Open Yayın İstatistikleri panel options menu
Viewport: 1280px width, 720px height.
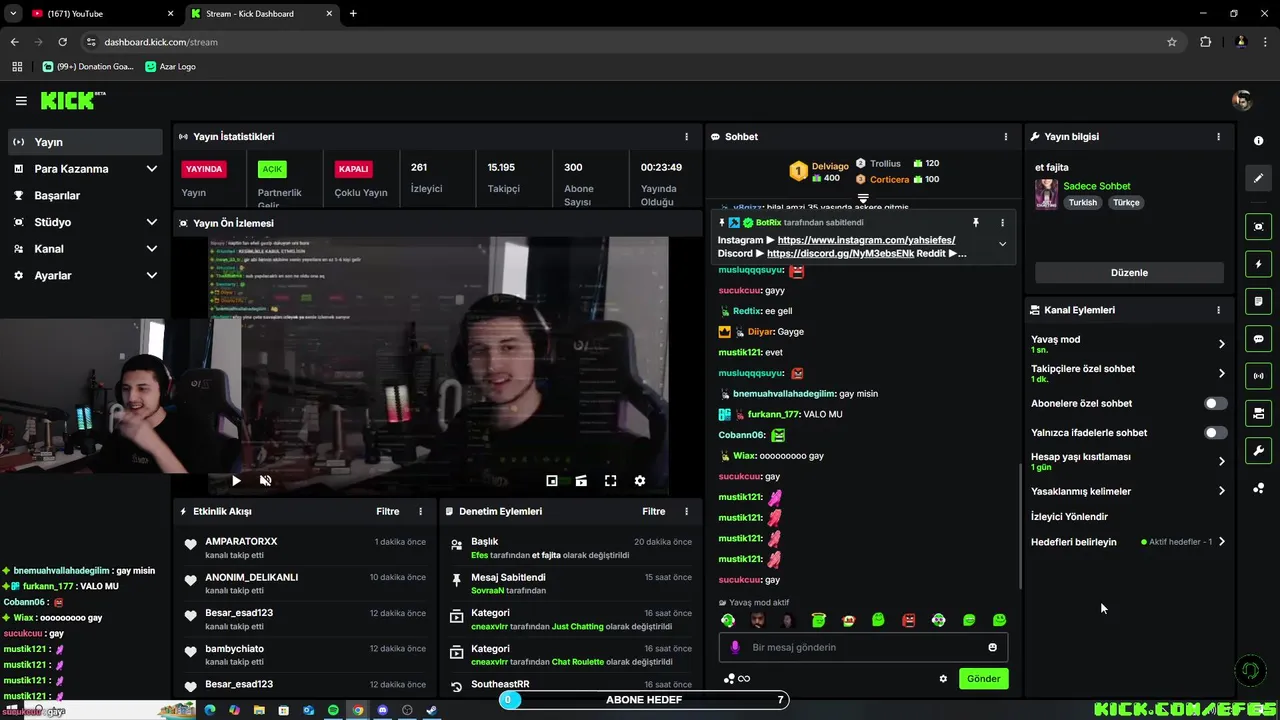pyautogui.click(x=686, y=137)
